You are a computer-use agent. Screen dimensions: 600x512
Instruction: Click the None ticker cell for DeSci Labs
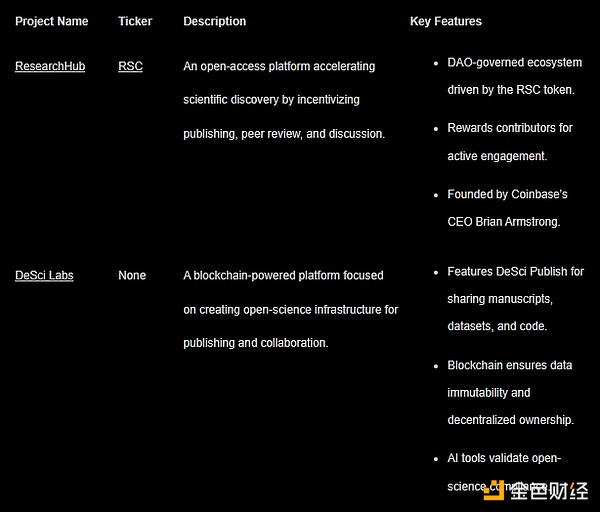132,275
